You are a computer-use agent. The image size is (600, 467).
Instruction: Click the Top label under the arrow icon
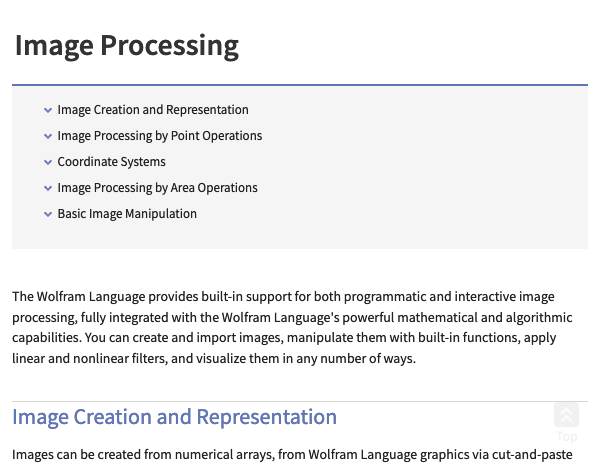click(x=567, y=437)
